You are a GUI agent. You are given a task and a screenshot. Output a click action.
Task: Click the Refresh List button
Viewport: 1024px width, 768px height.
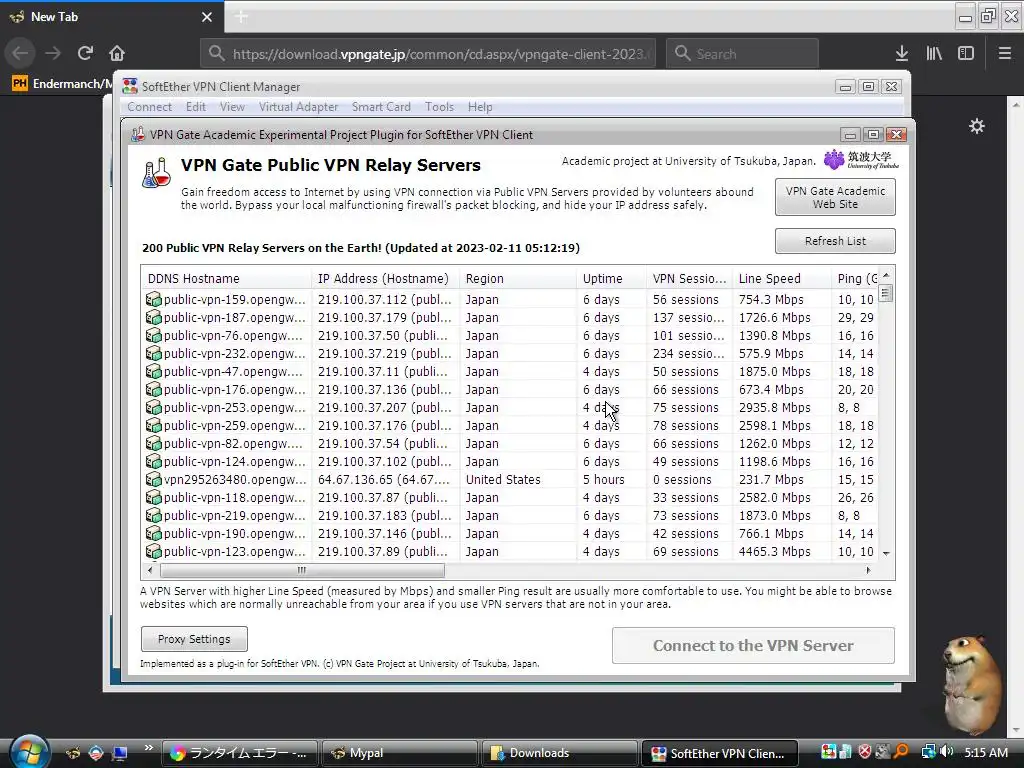click(x=835, y=241)
